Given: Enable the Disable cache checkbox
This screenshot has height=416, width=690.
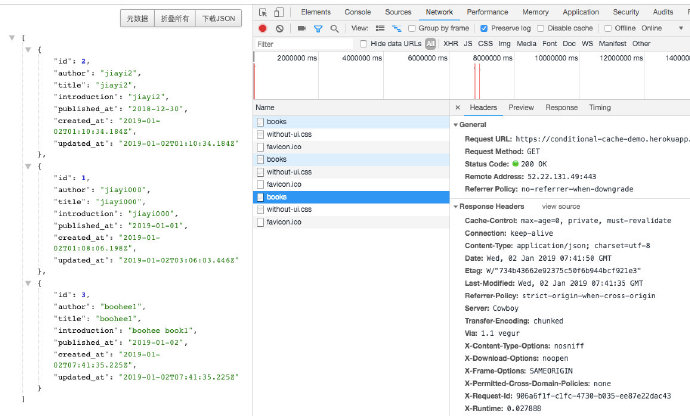Looking at the screenshot, I should 540,28.
